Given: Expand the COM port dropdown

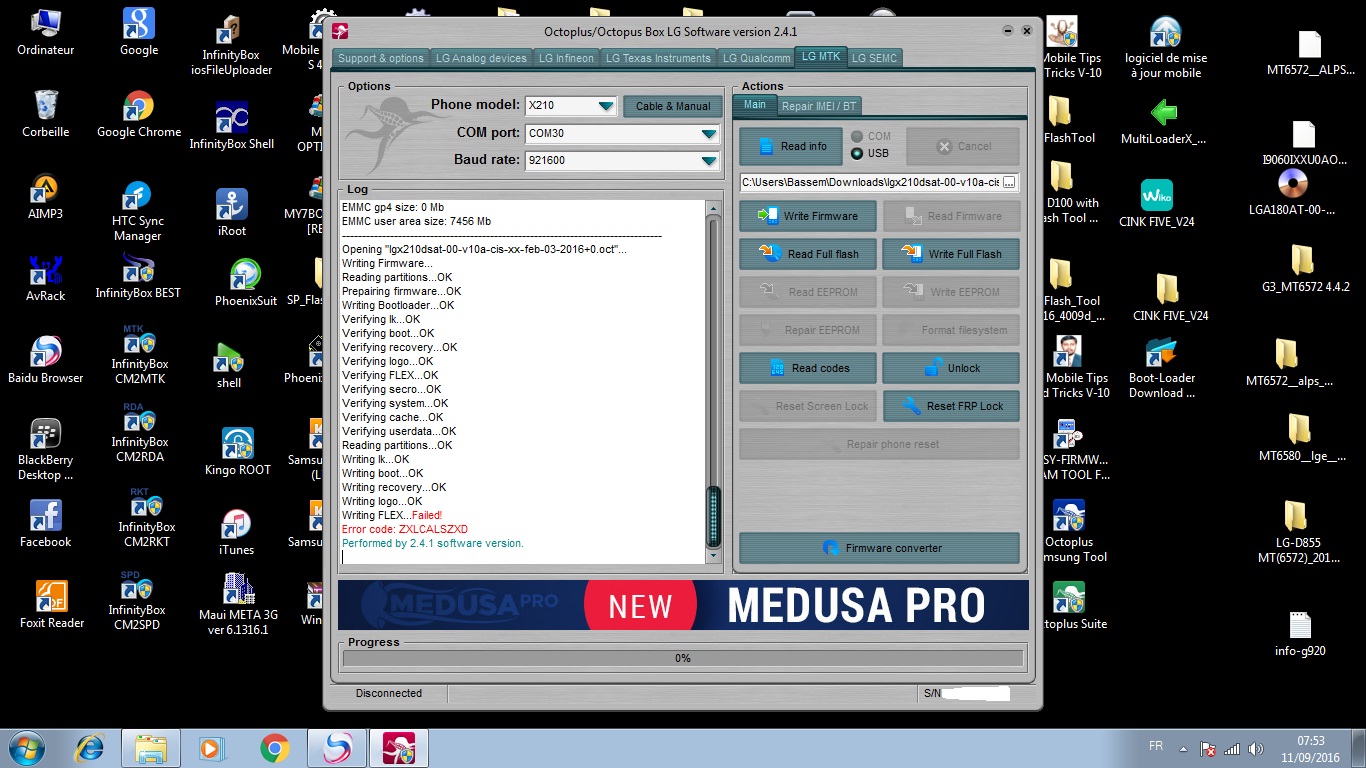Looking at the screenshot, I should [x=709, y=133].
